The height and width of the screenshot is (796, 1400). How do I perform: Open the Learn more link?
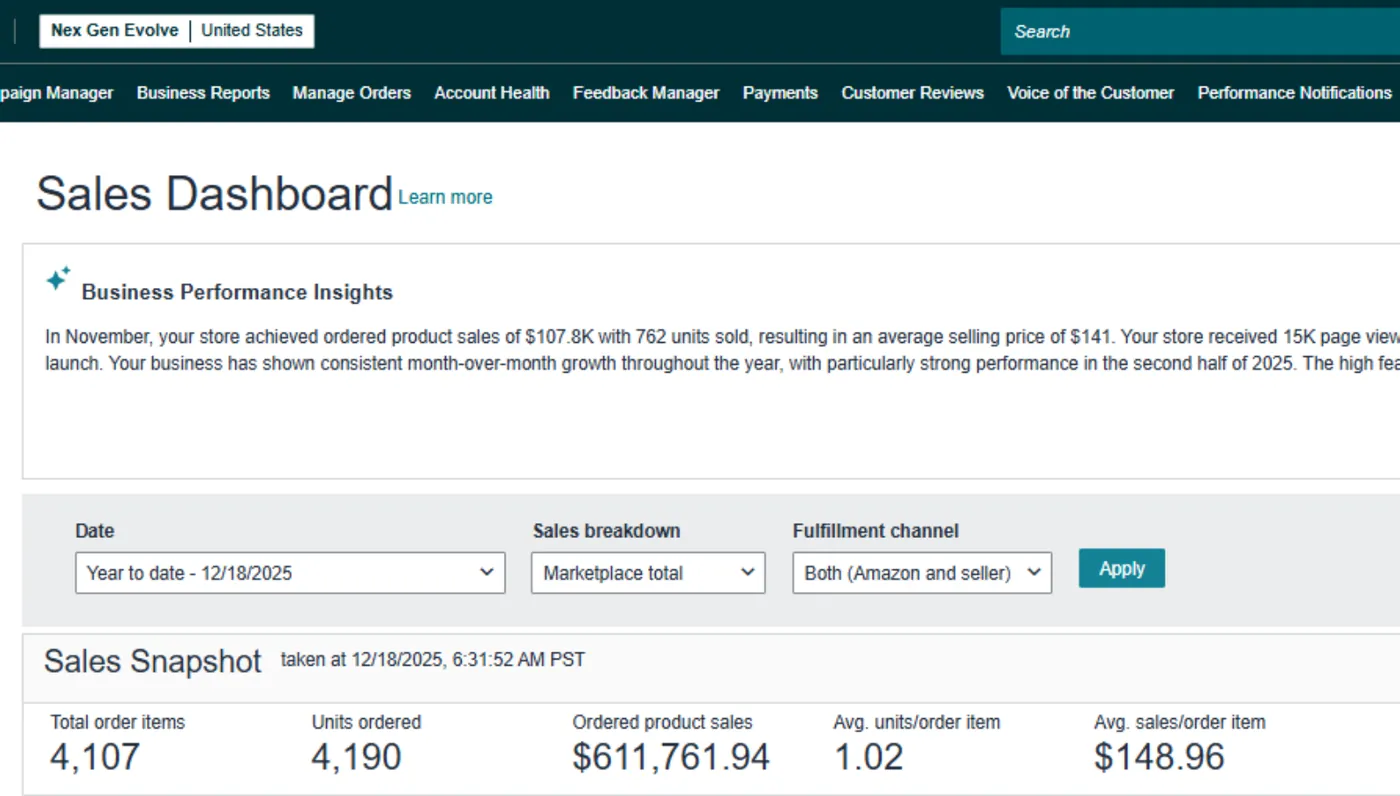click(445, 197)
